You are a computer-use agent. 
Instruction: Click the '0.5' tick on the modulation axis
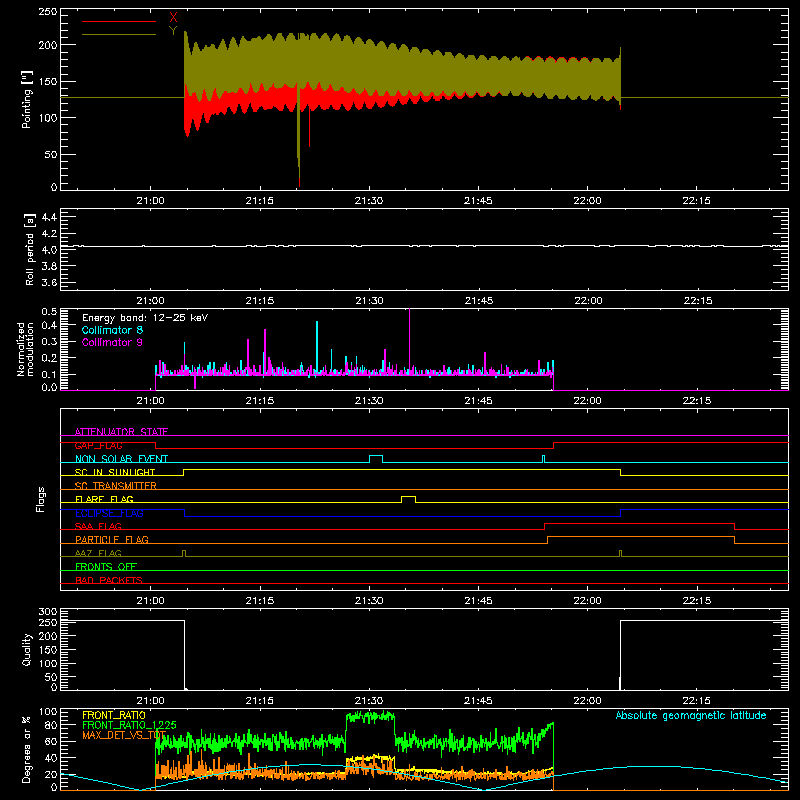click(x=49, y=312)
